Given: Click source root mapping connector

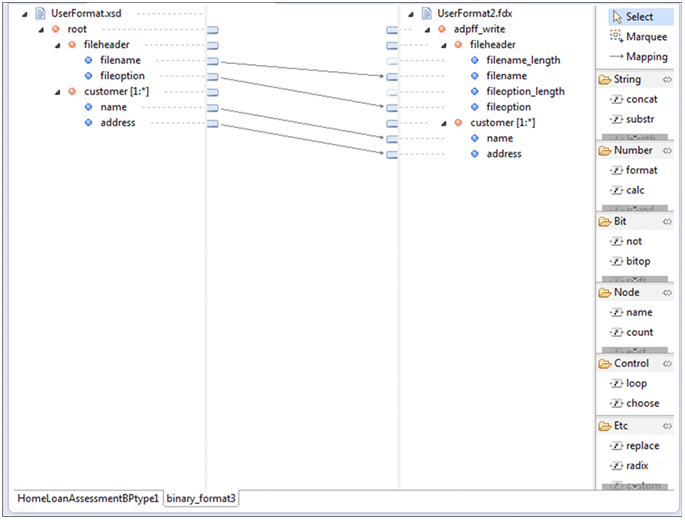Looking at the screenshot, I should (213, 30).
